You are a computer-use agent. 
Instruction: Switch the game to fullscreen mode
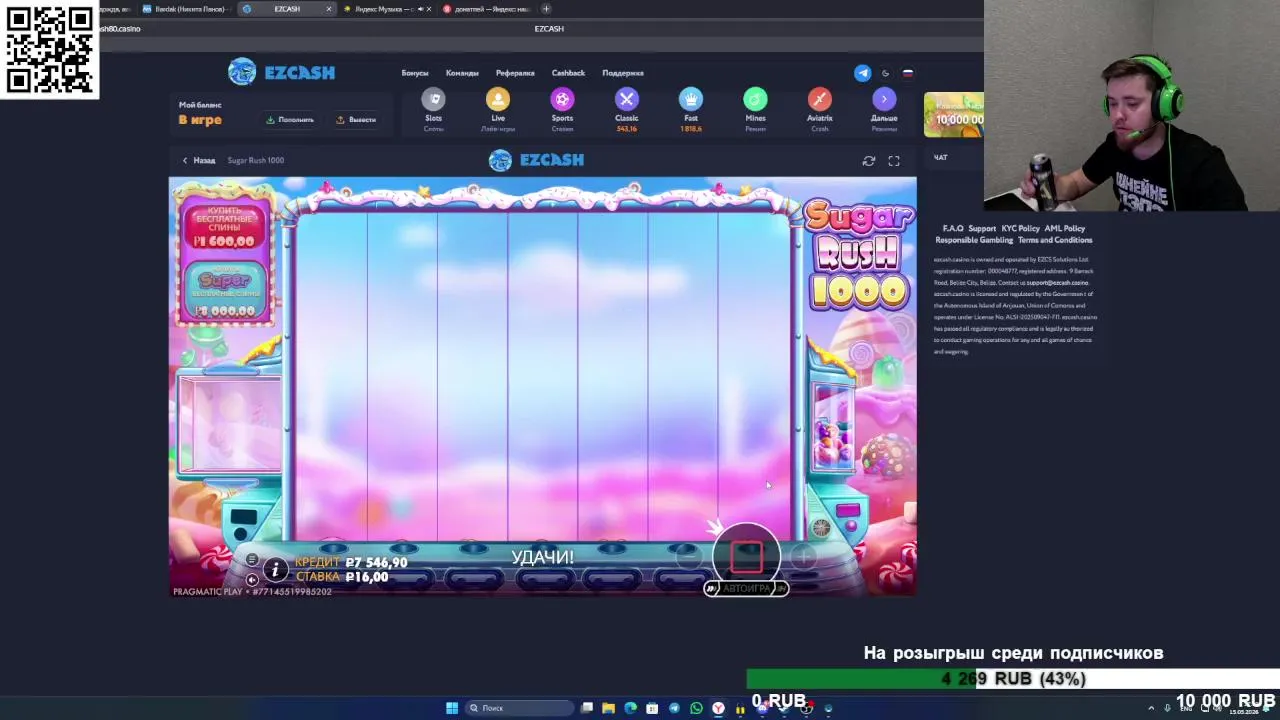point(894,160)
